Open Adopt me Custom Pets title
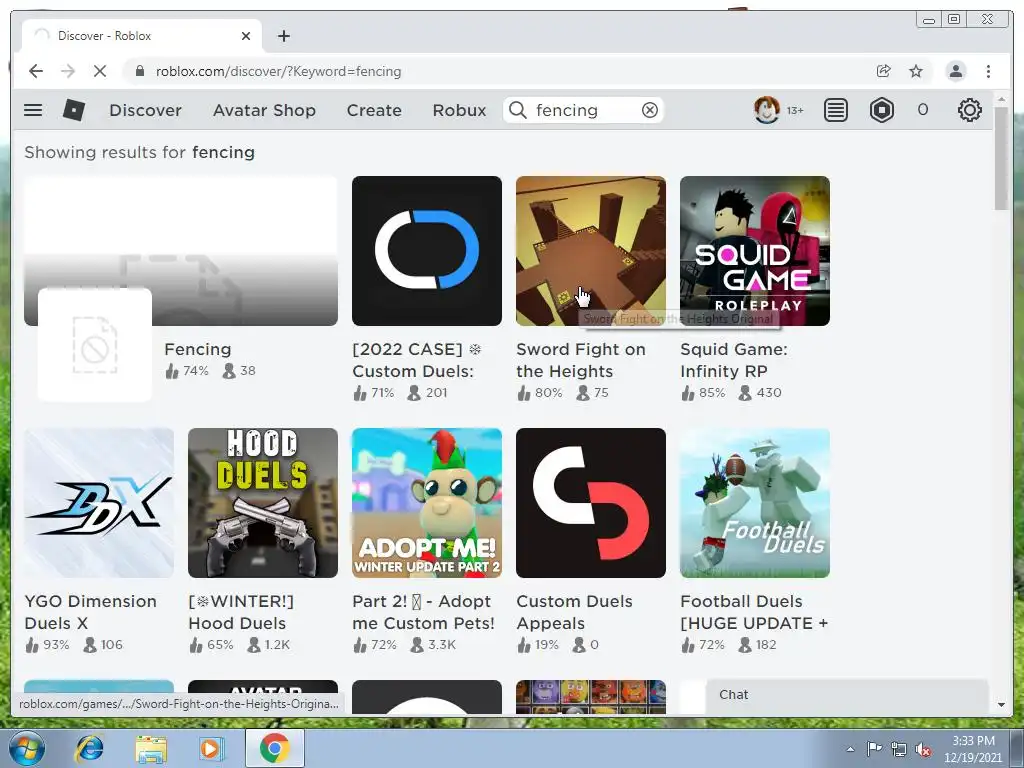This screenshot has width=1024, height=768. pos(423,612)
